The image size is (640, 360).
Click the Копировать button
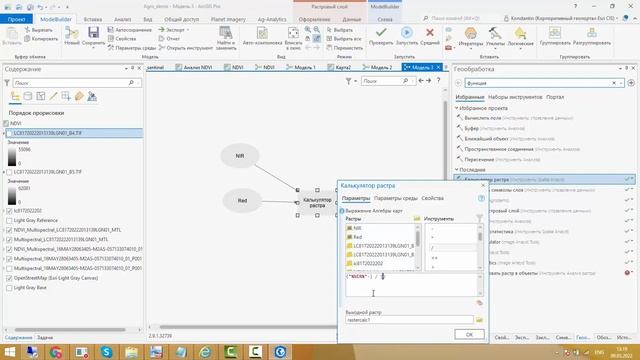(41, 39)
